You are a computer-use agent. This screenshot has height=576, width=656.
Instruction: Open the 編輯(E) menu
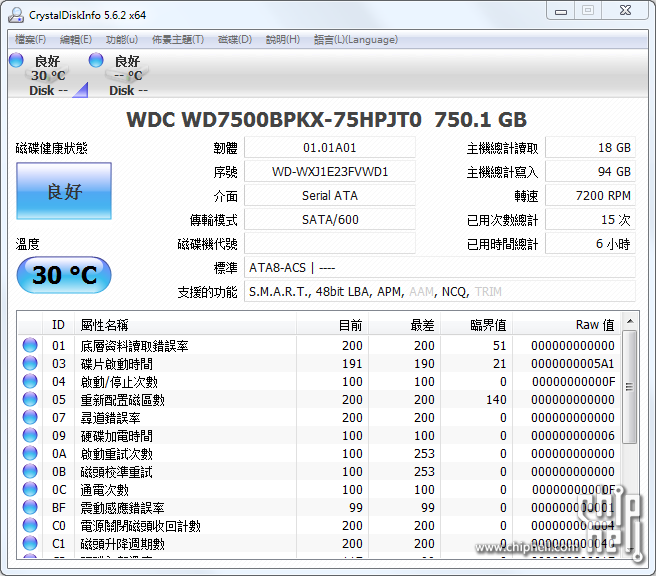pos(76,40)
